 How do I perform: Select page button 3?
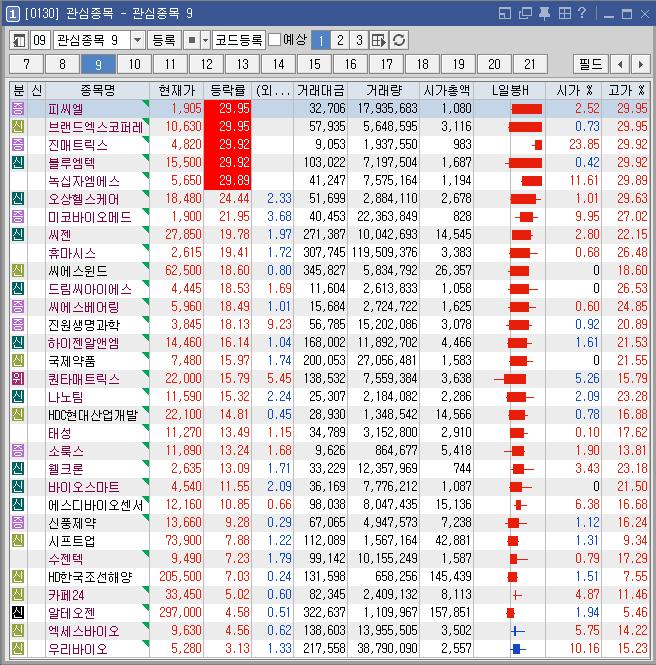(359, 40)
